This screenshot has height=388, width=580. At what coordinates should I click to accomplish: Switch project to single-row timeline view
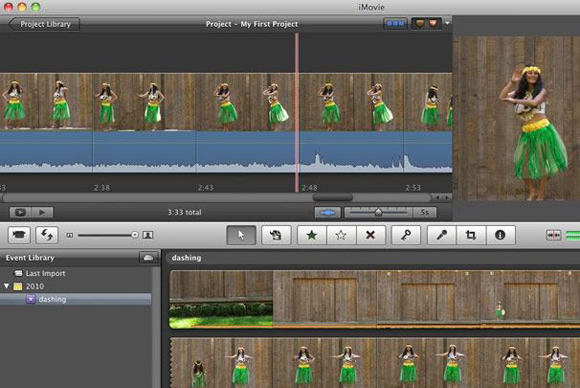point(395,24)
